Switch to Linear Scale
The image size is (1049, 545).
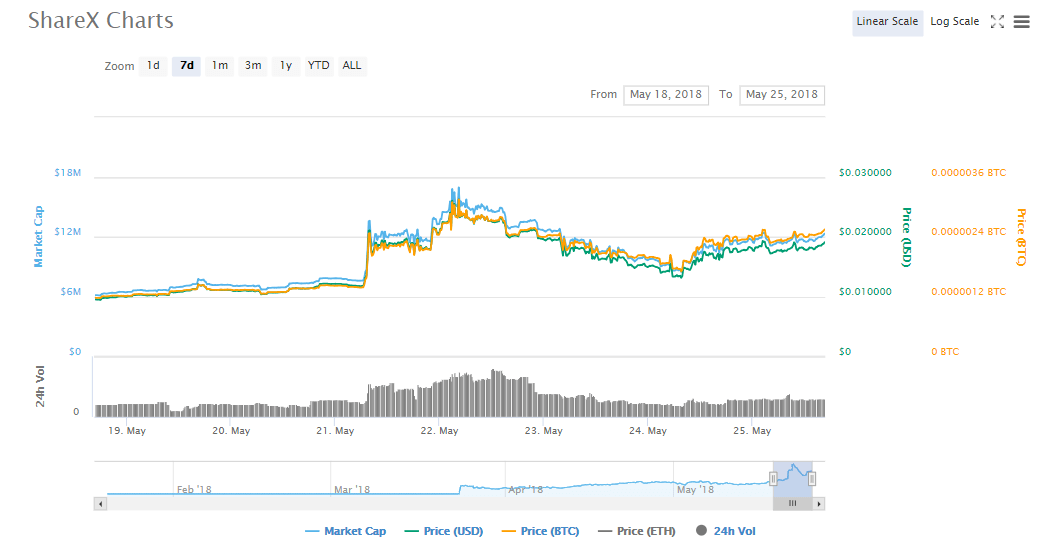(887, 22)
